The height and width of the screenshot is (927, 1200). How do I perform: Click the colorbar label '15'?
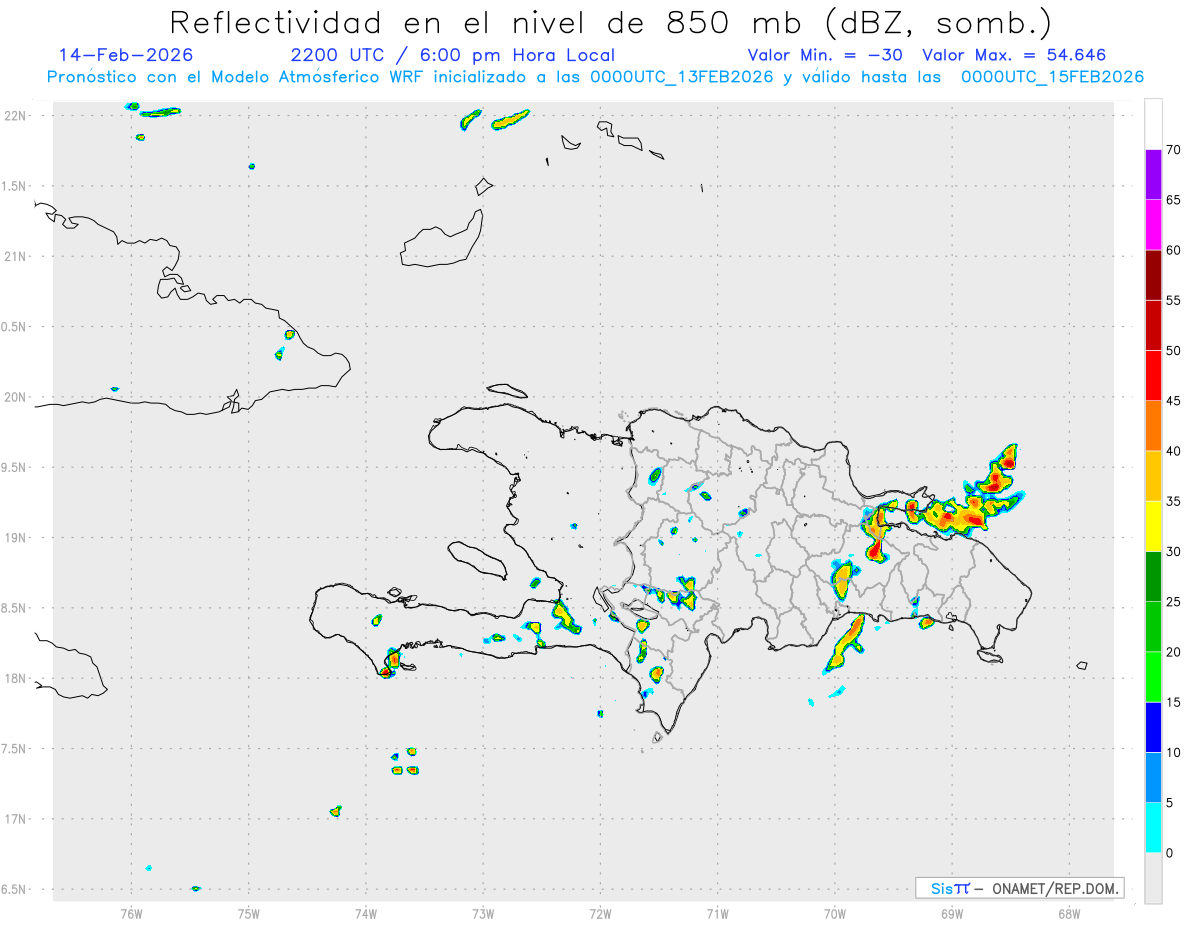[x=1174, y=703]
